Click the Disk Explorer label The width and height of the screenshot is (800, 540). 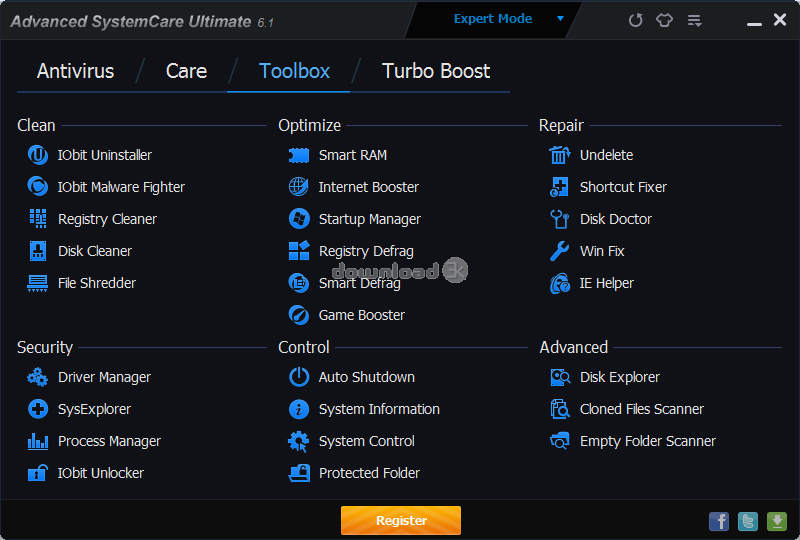pyautogui.click(x=619, y=377)
